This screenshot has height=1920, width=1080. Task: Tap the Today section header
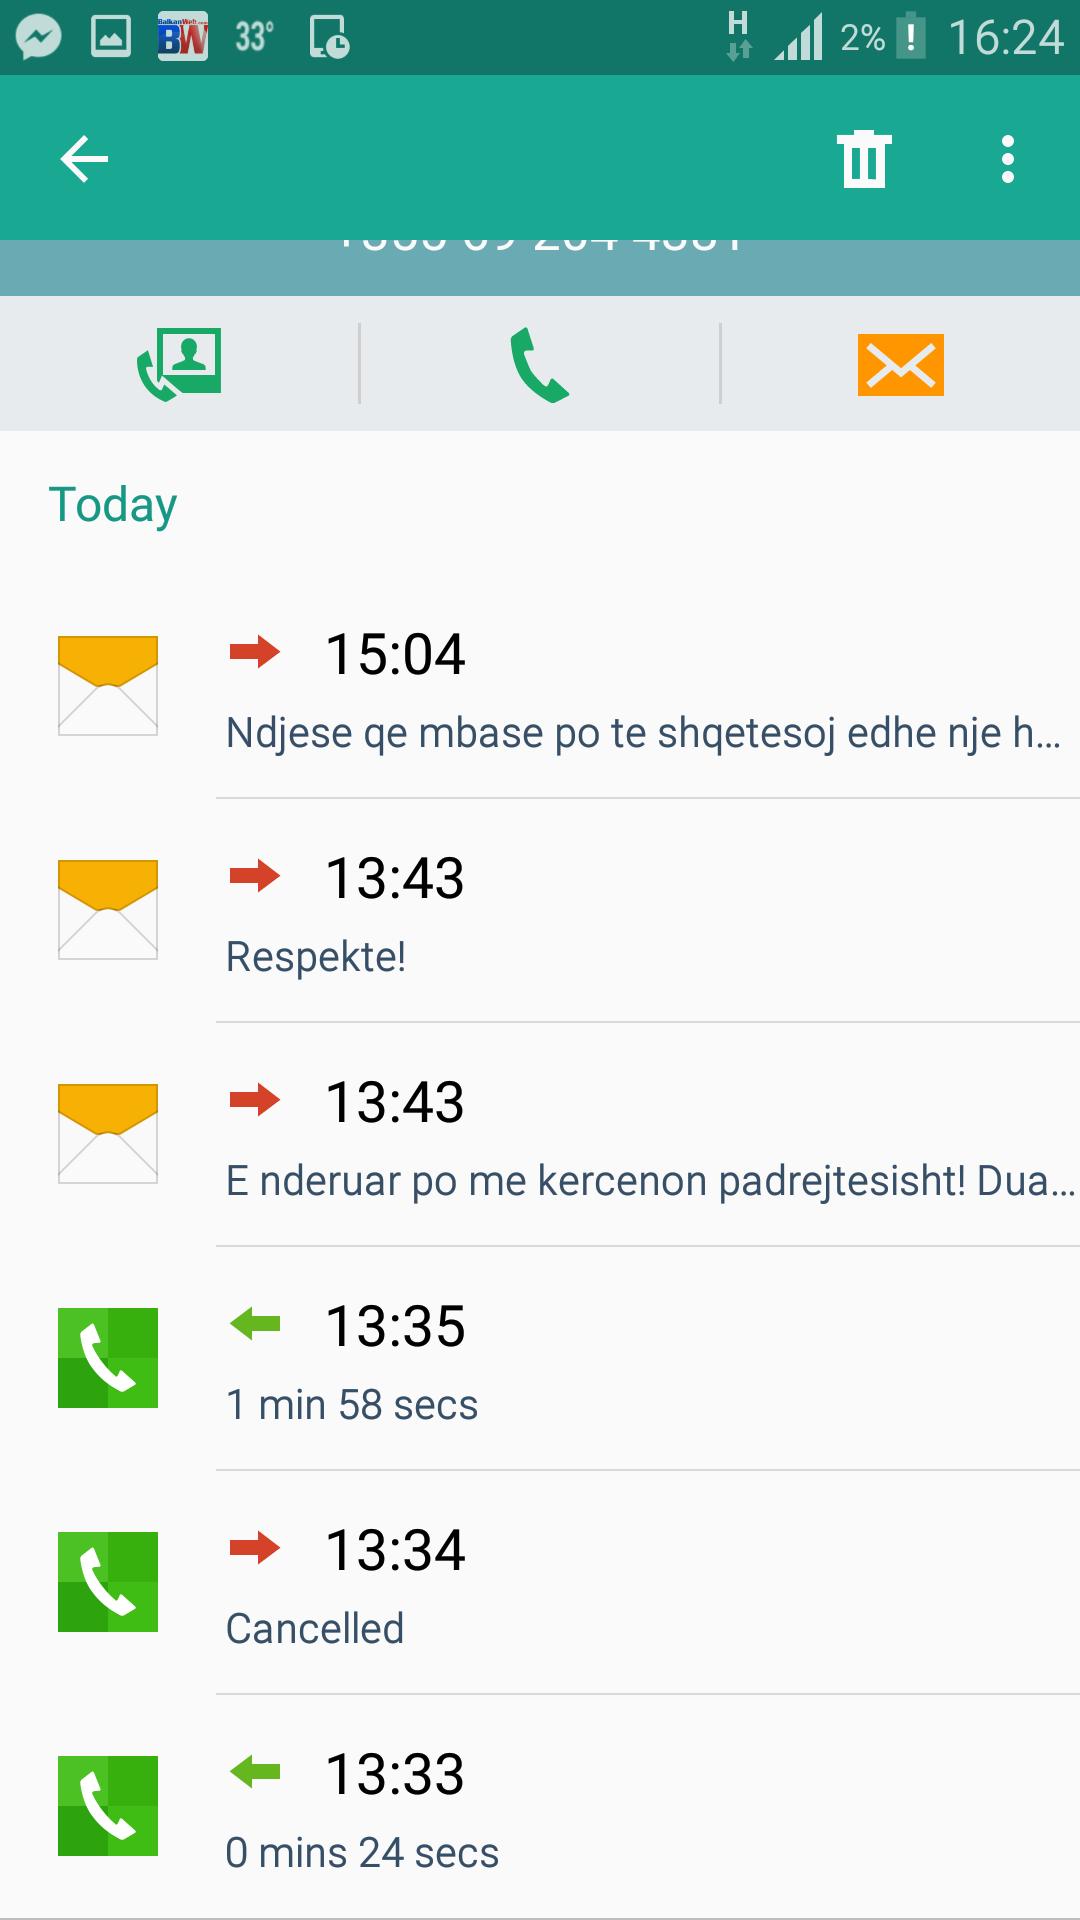pyautogui.click(x=113, y=505)
